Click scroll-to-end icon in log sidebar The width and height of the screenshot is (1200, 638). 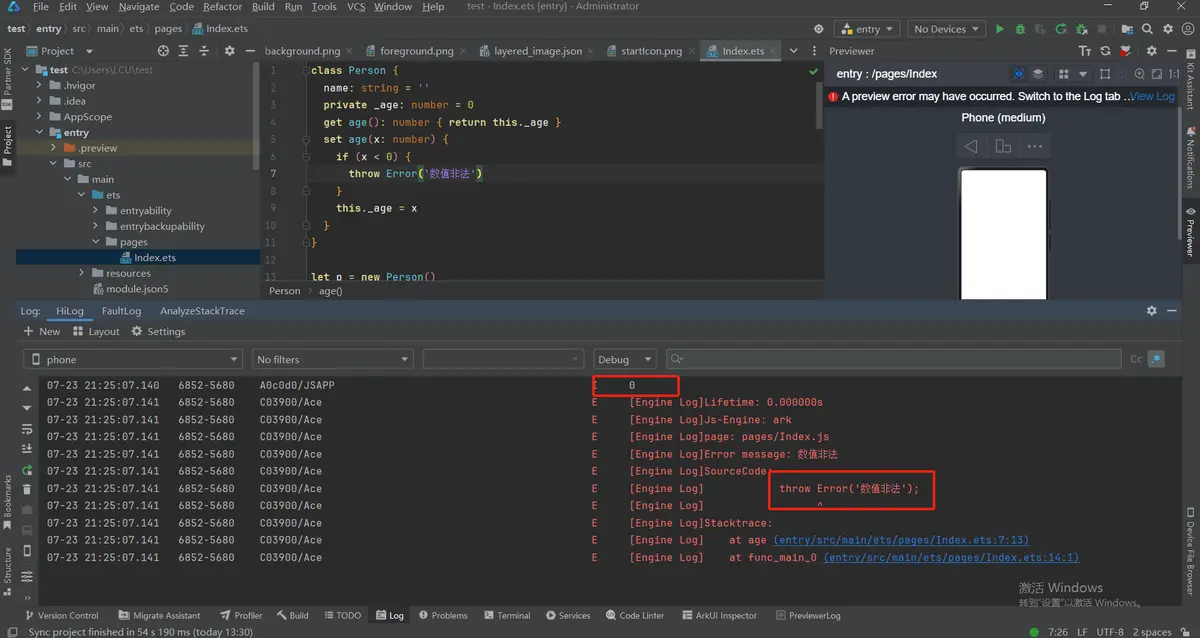pos(27,449)
